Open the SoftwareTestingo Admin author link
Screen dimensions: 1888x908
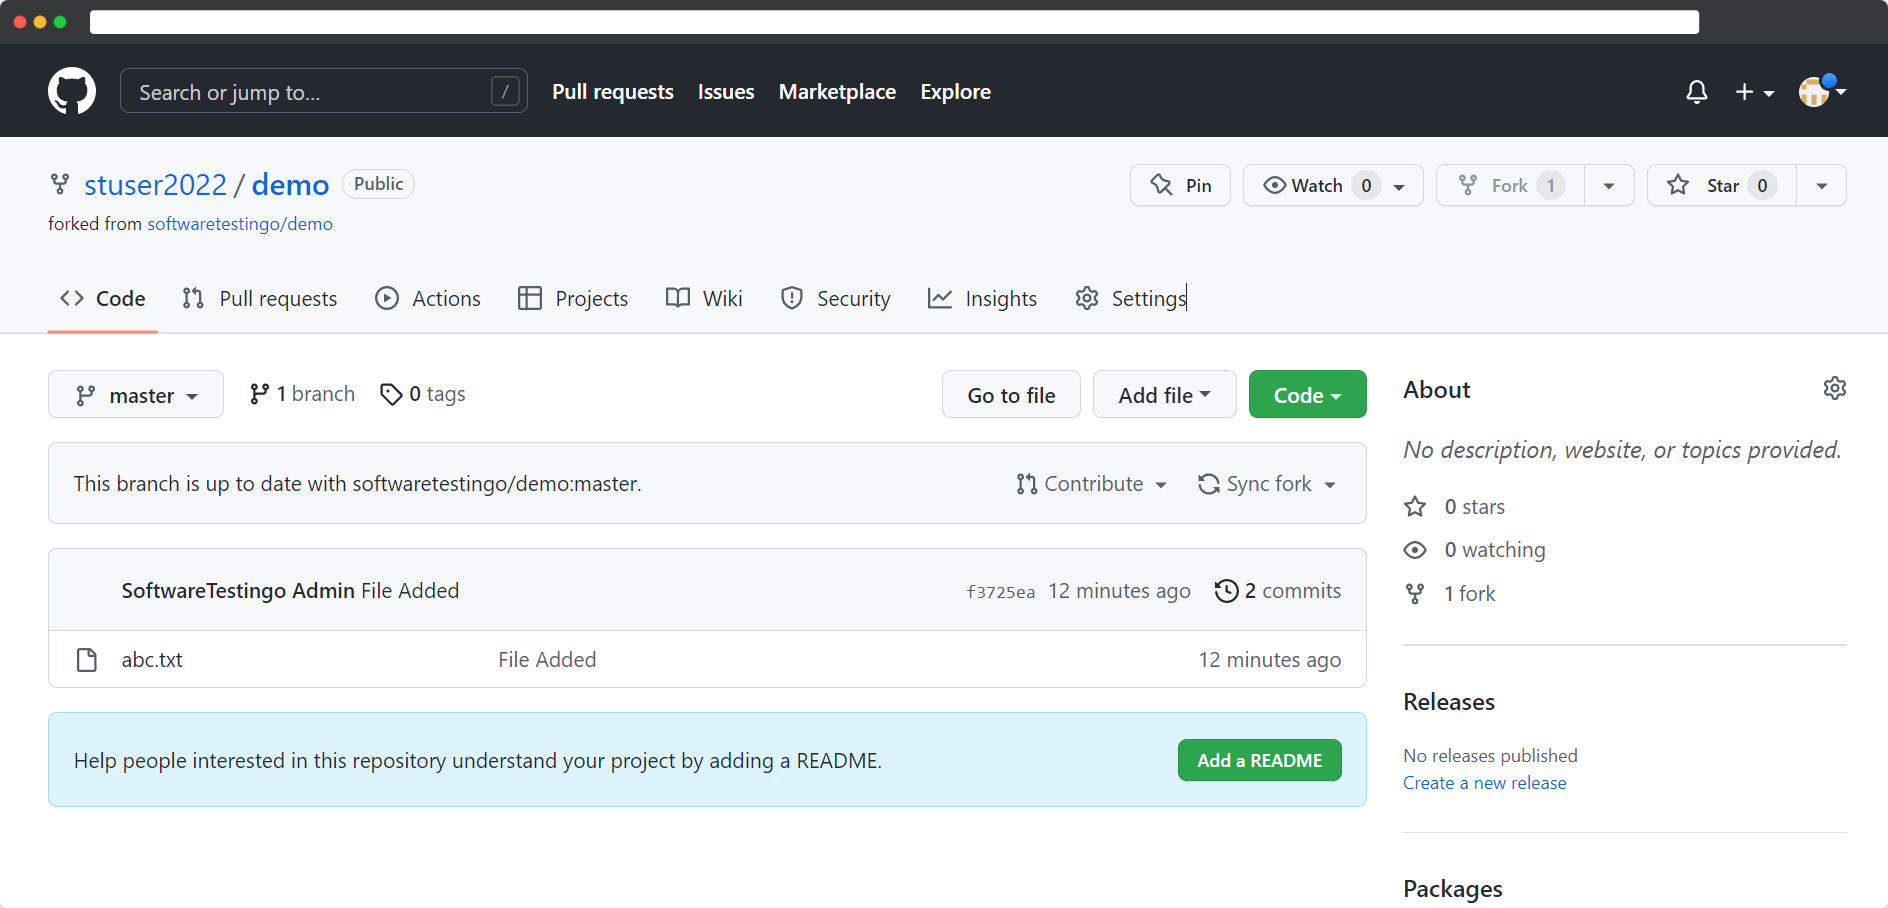238,591
